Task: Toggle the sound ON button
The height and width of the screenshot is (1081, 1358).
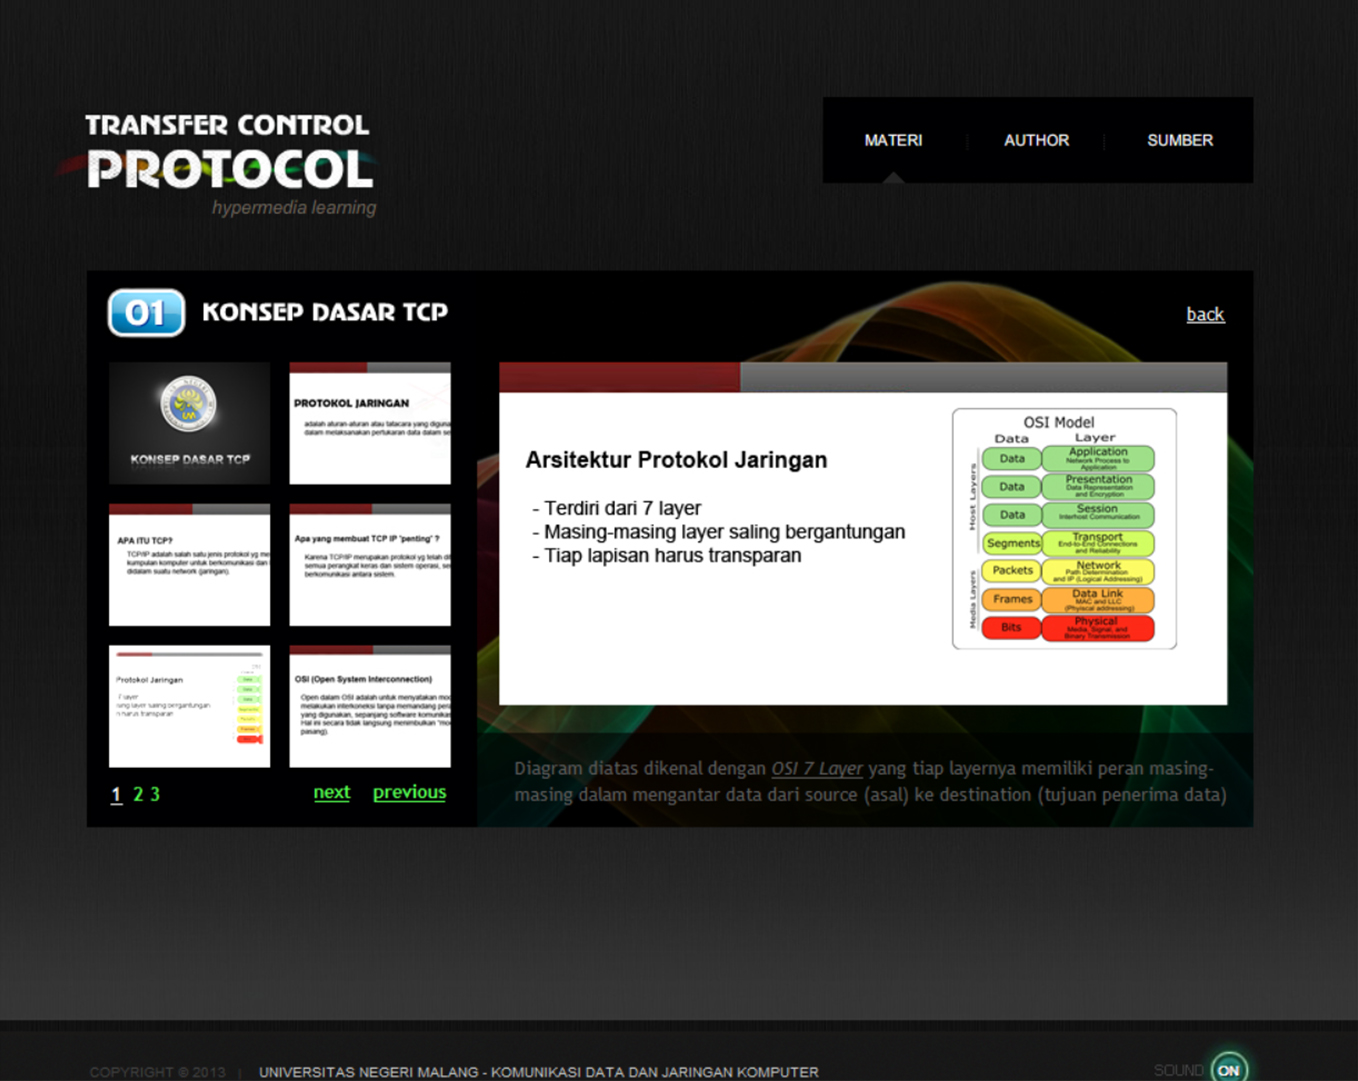Action: 1228,1069
